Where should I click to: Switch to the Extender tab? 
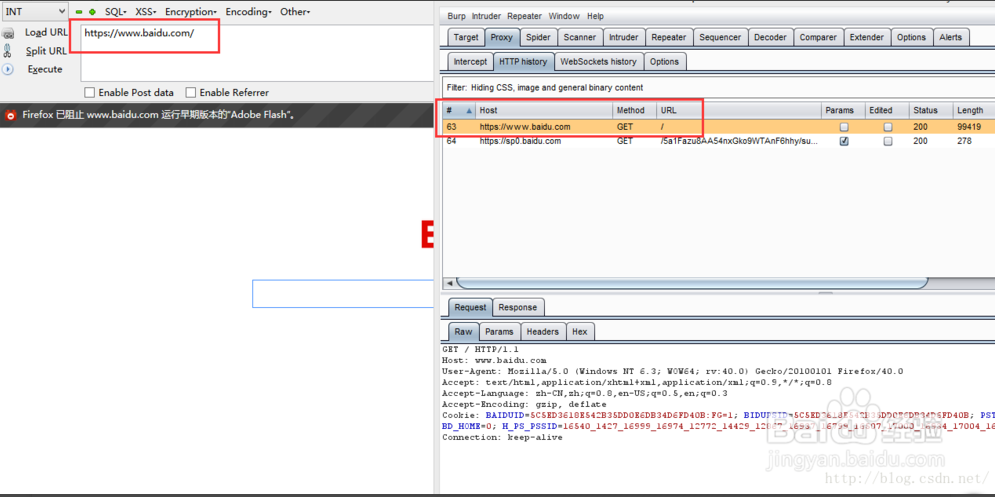tap(867, 37)
